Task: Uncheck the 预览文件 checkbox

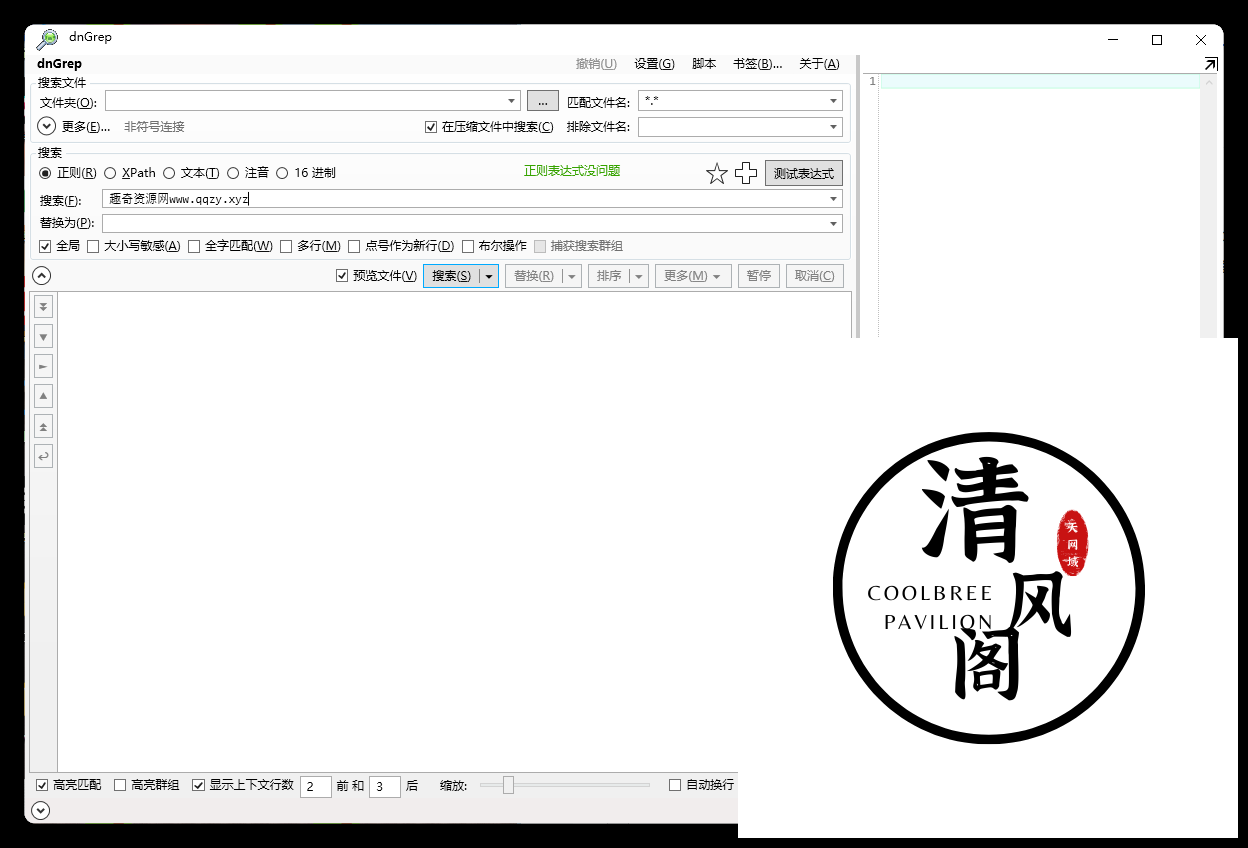Action: 342,276
